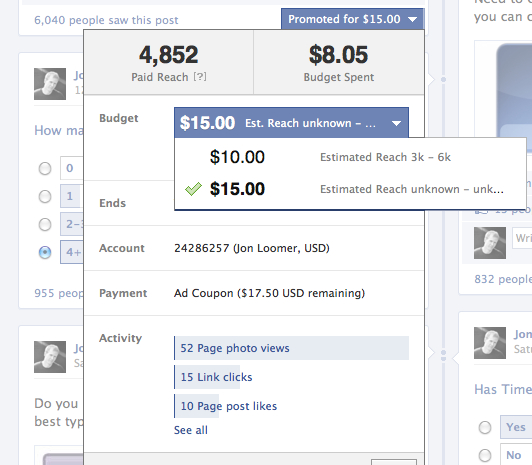Click the 4+ poll option label
This screenshot has width=532, height=465.
point(72,252)
